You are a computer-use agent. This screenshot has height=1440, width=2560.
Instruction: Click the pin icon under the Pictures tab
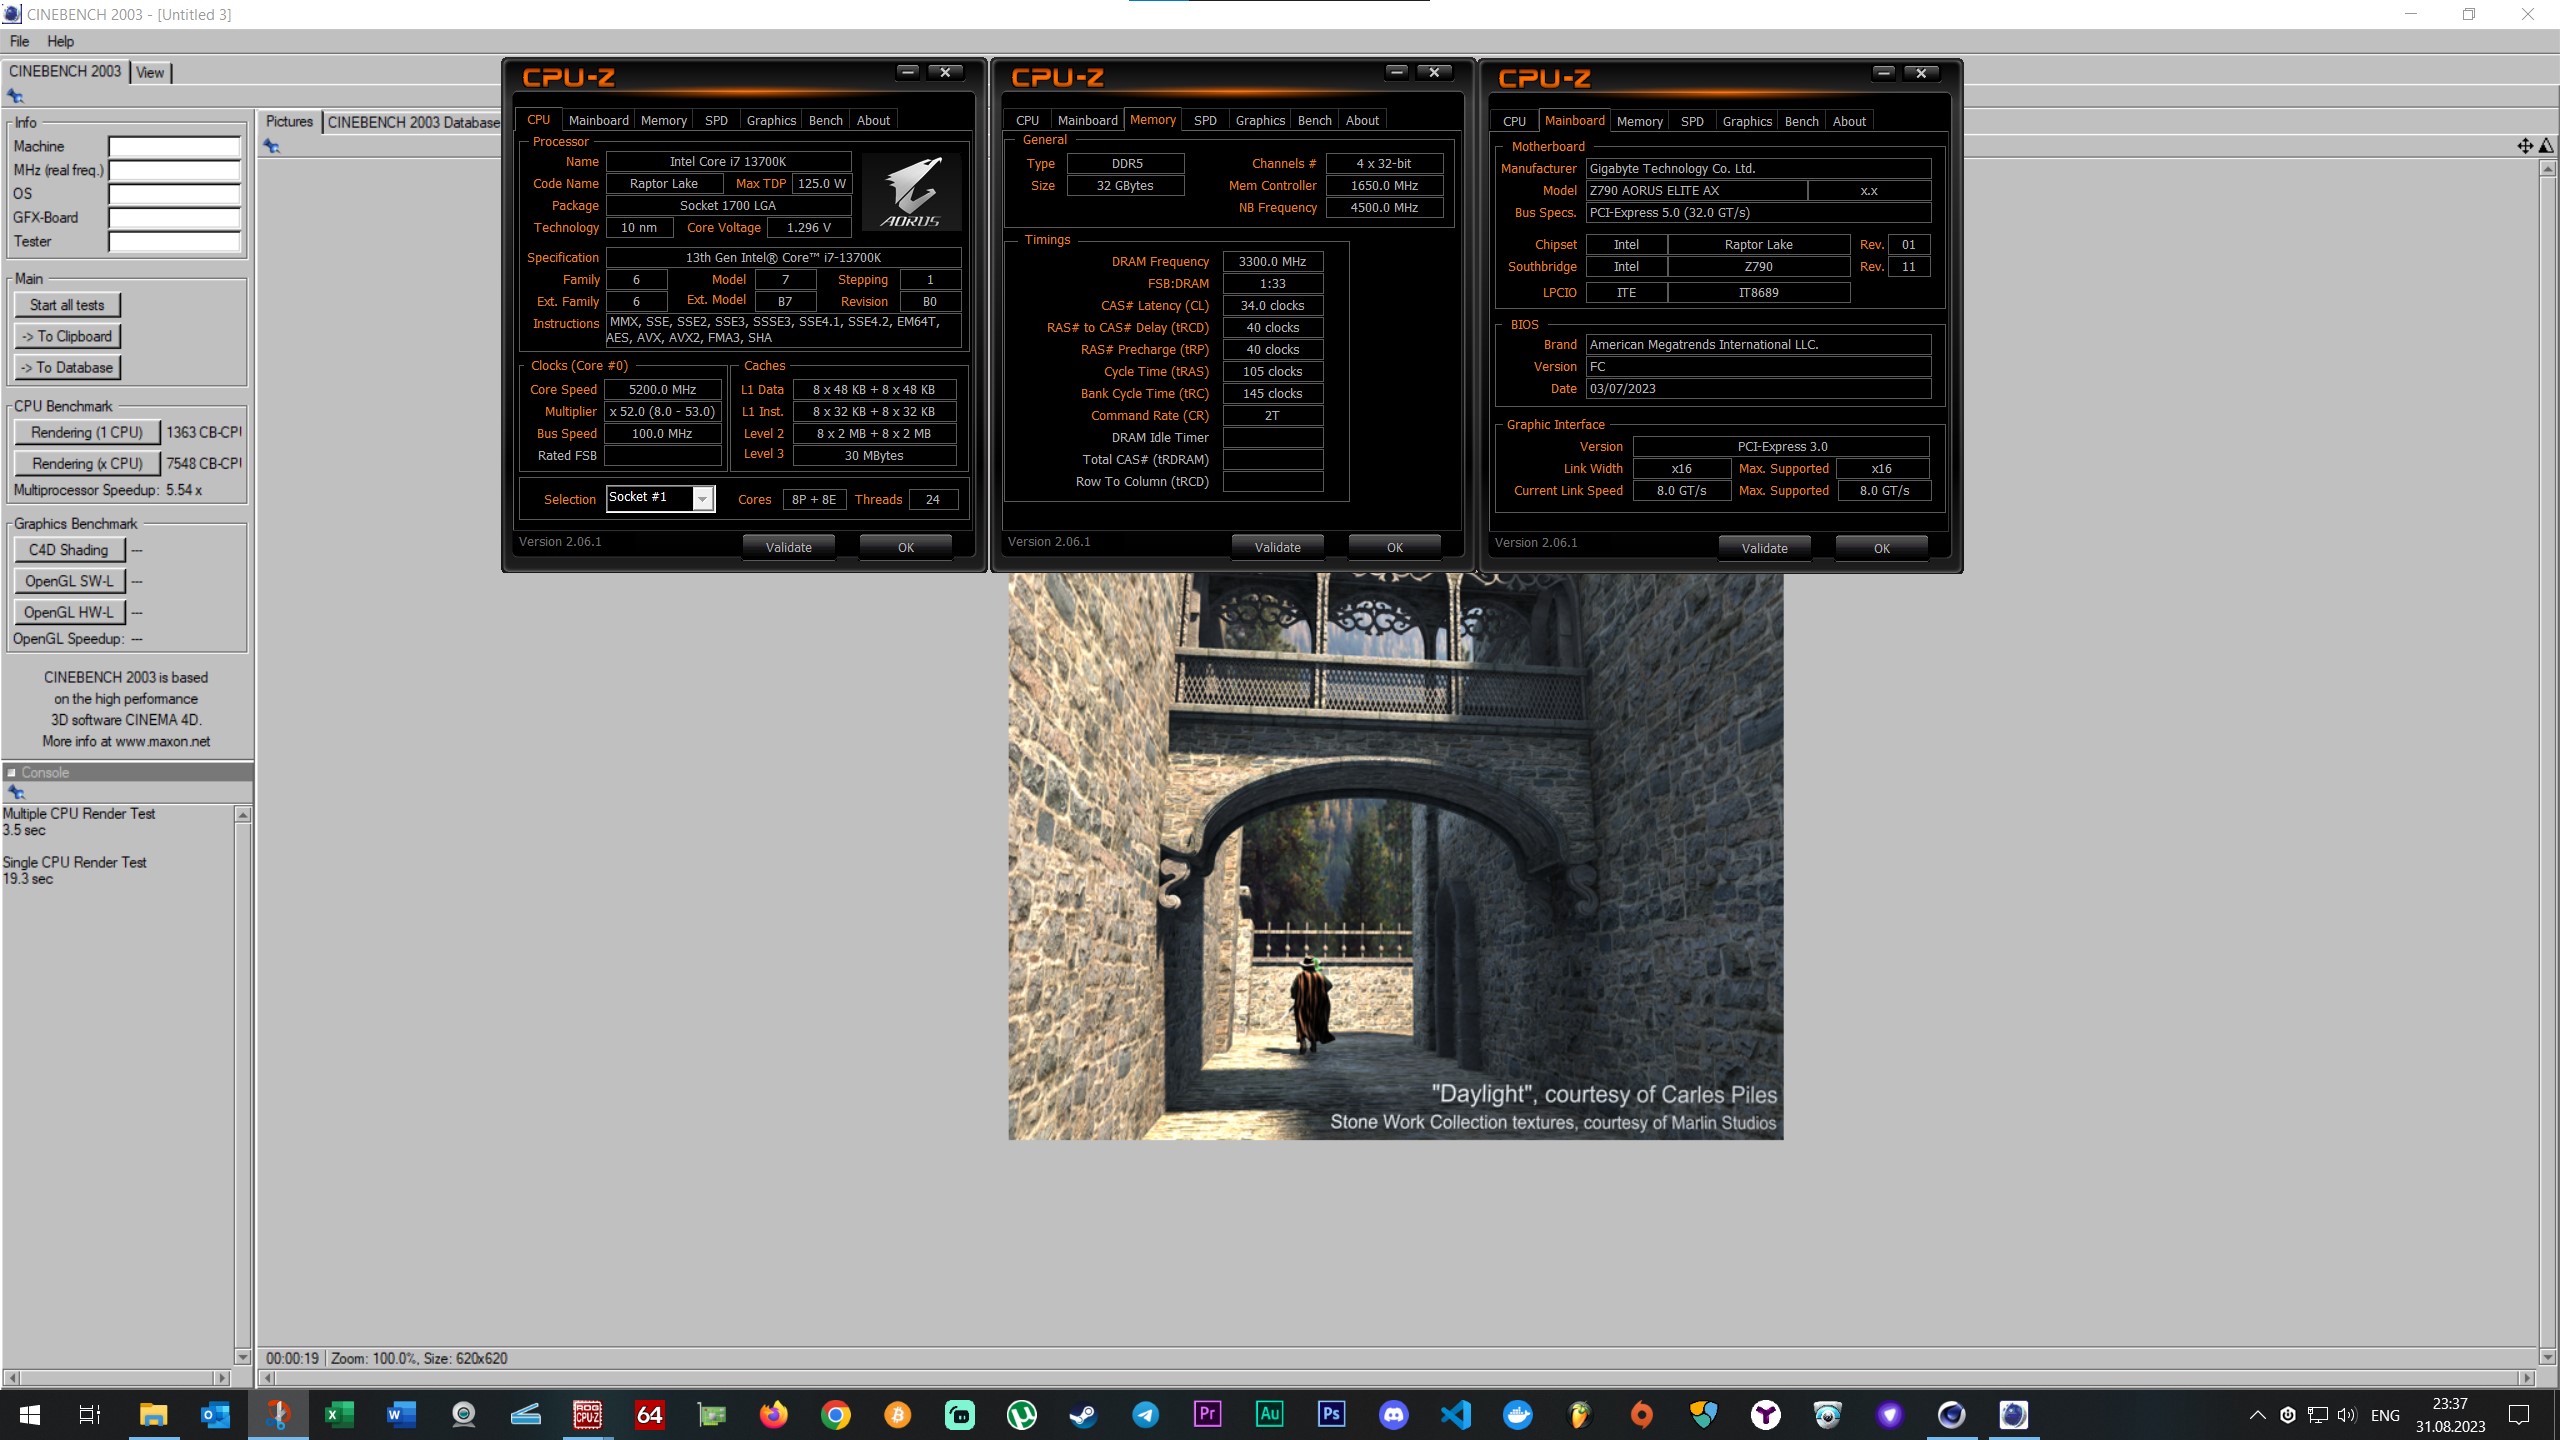click(x=271, y=147)
